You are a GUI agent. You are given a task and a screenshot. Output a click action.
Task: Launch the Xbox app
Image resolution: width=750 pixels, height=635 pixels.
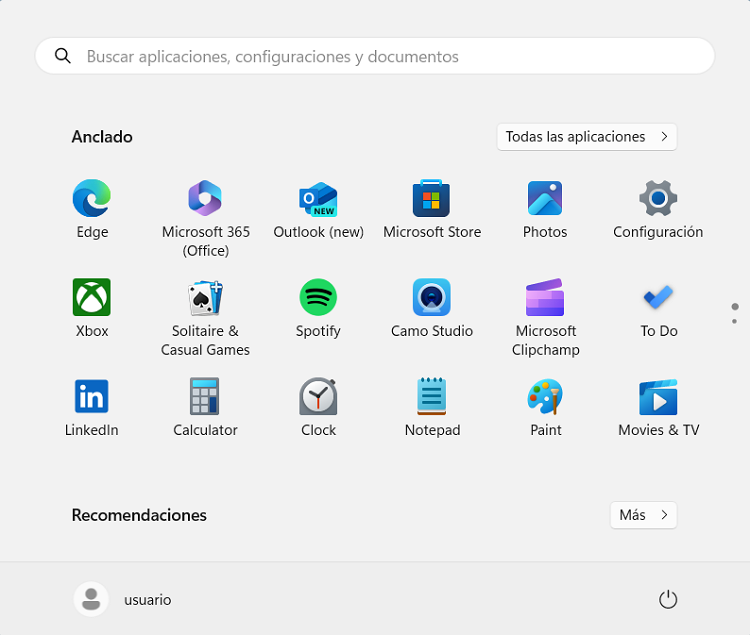(x=92, y=308)
